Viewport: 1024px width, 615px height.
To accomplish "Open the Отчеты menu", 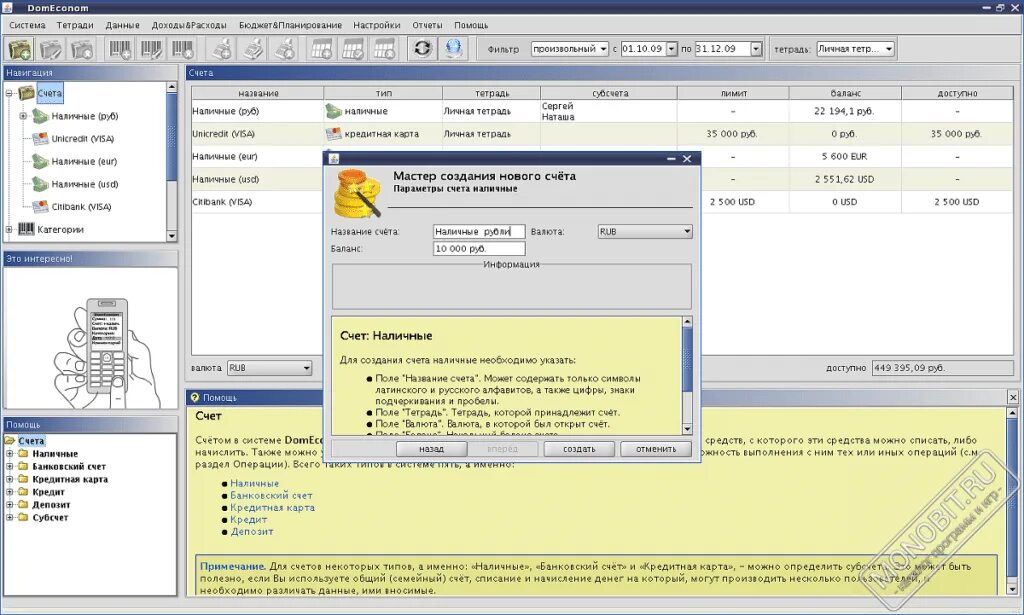I will pos(427,25).
